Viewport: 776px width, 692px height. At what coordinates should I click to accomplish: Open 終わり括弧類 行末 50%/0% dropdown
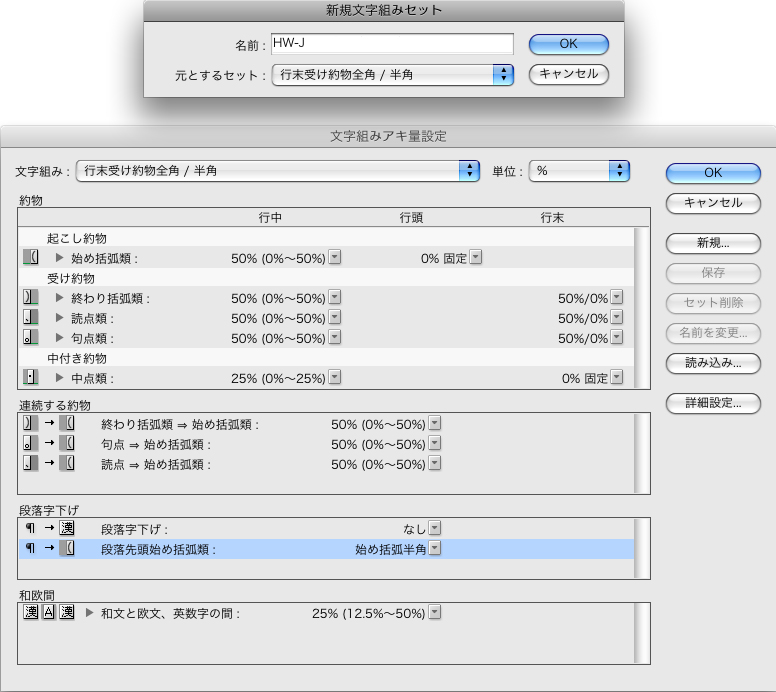coord(617,297)
